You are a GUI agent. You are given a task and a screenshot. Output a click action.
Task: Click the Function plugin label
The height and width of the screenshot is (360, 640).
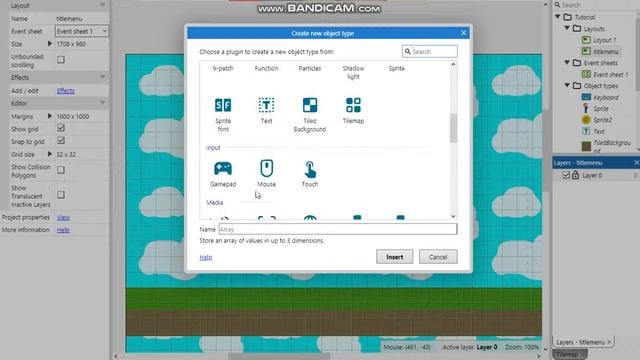pyautogui.click(x=266, y=68)
